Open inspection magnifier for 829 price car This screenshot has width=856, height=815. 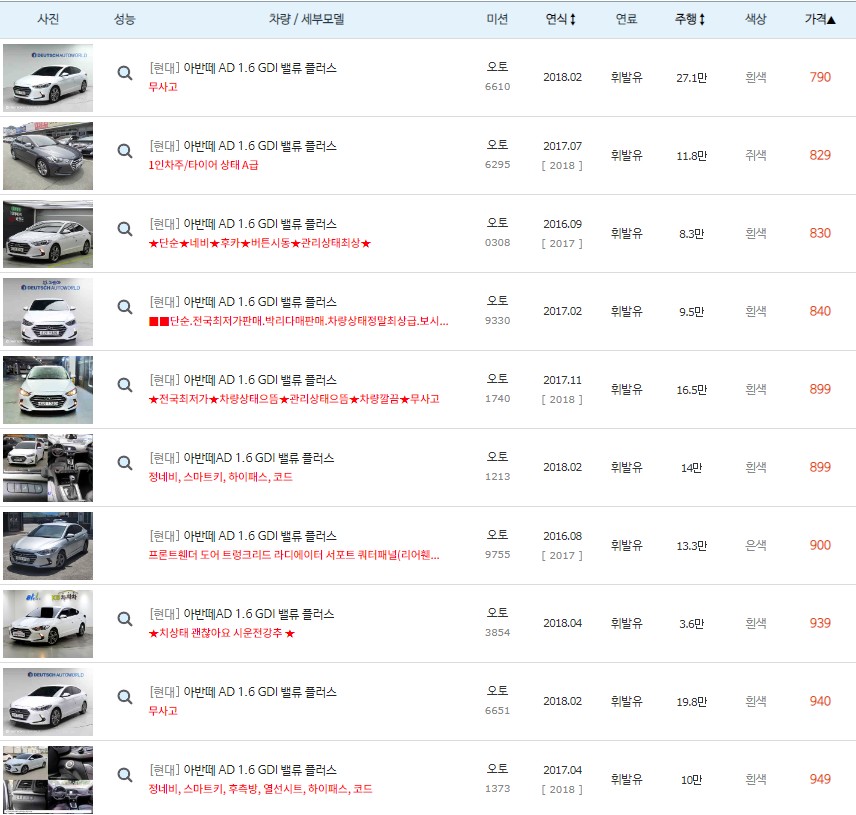[125, 151]
